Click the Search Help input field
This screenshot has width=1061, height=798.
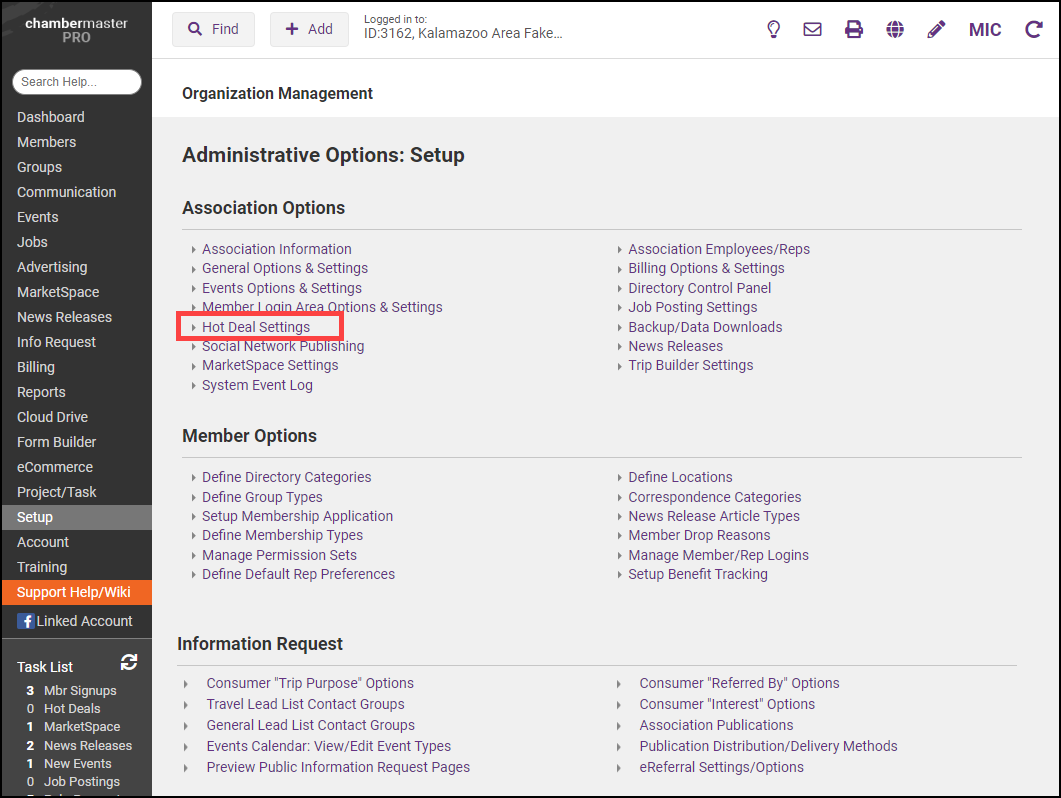(76, 82)
